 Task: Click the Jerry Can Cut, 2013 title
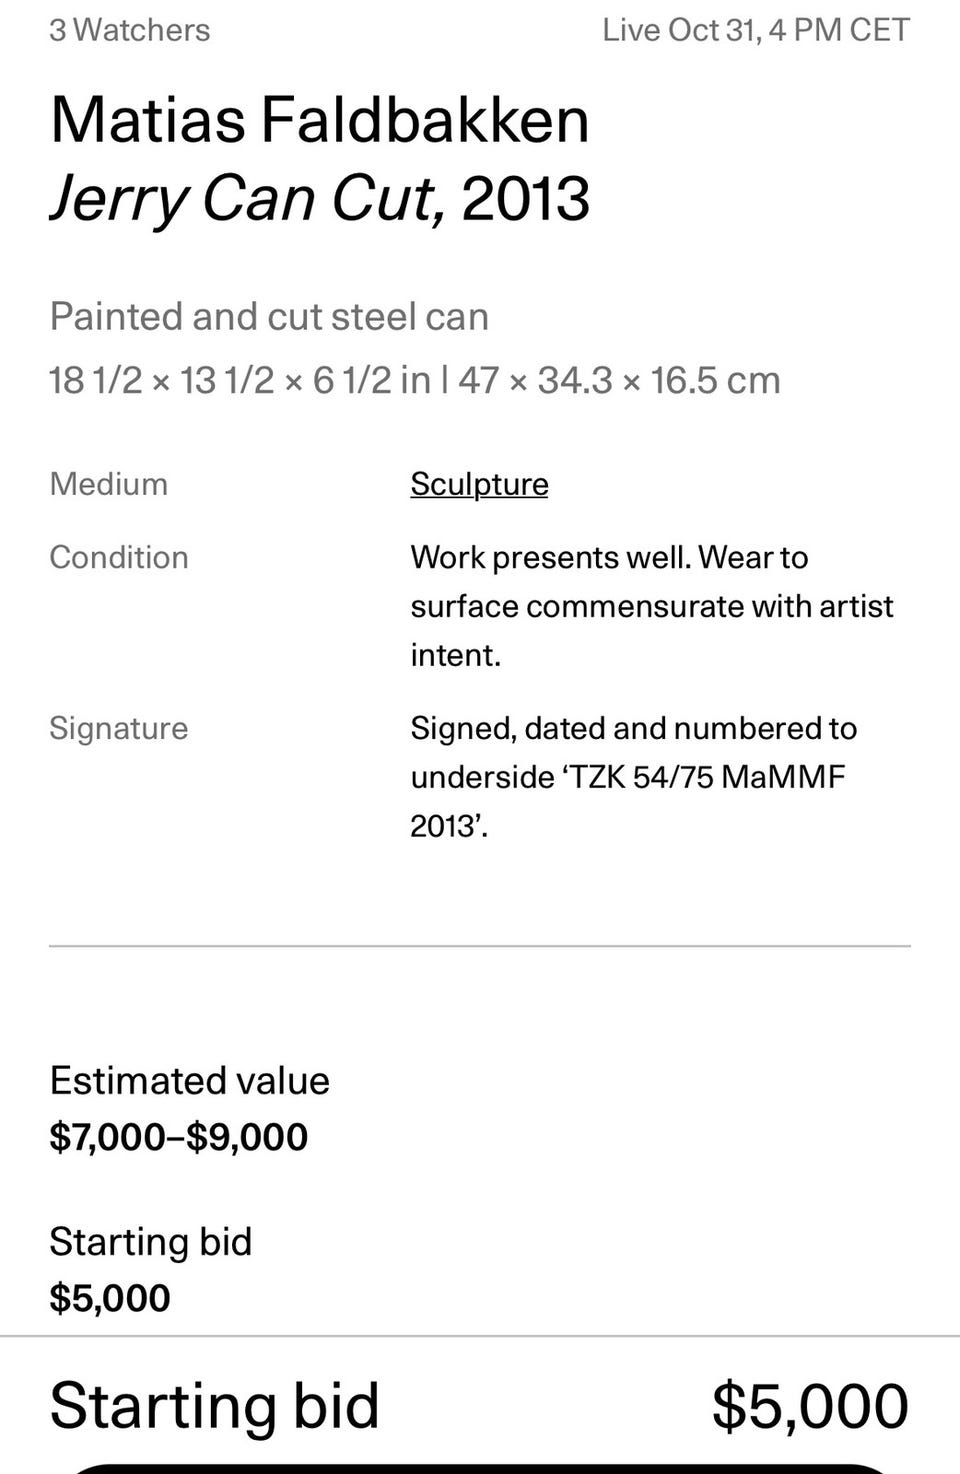tap(319, 198)
